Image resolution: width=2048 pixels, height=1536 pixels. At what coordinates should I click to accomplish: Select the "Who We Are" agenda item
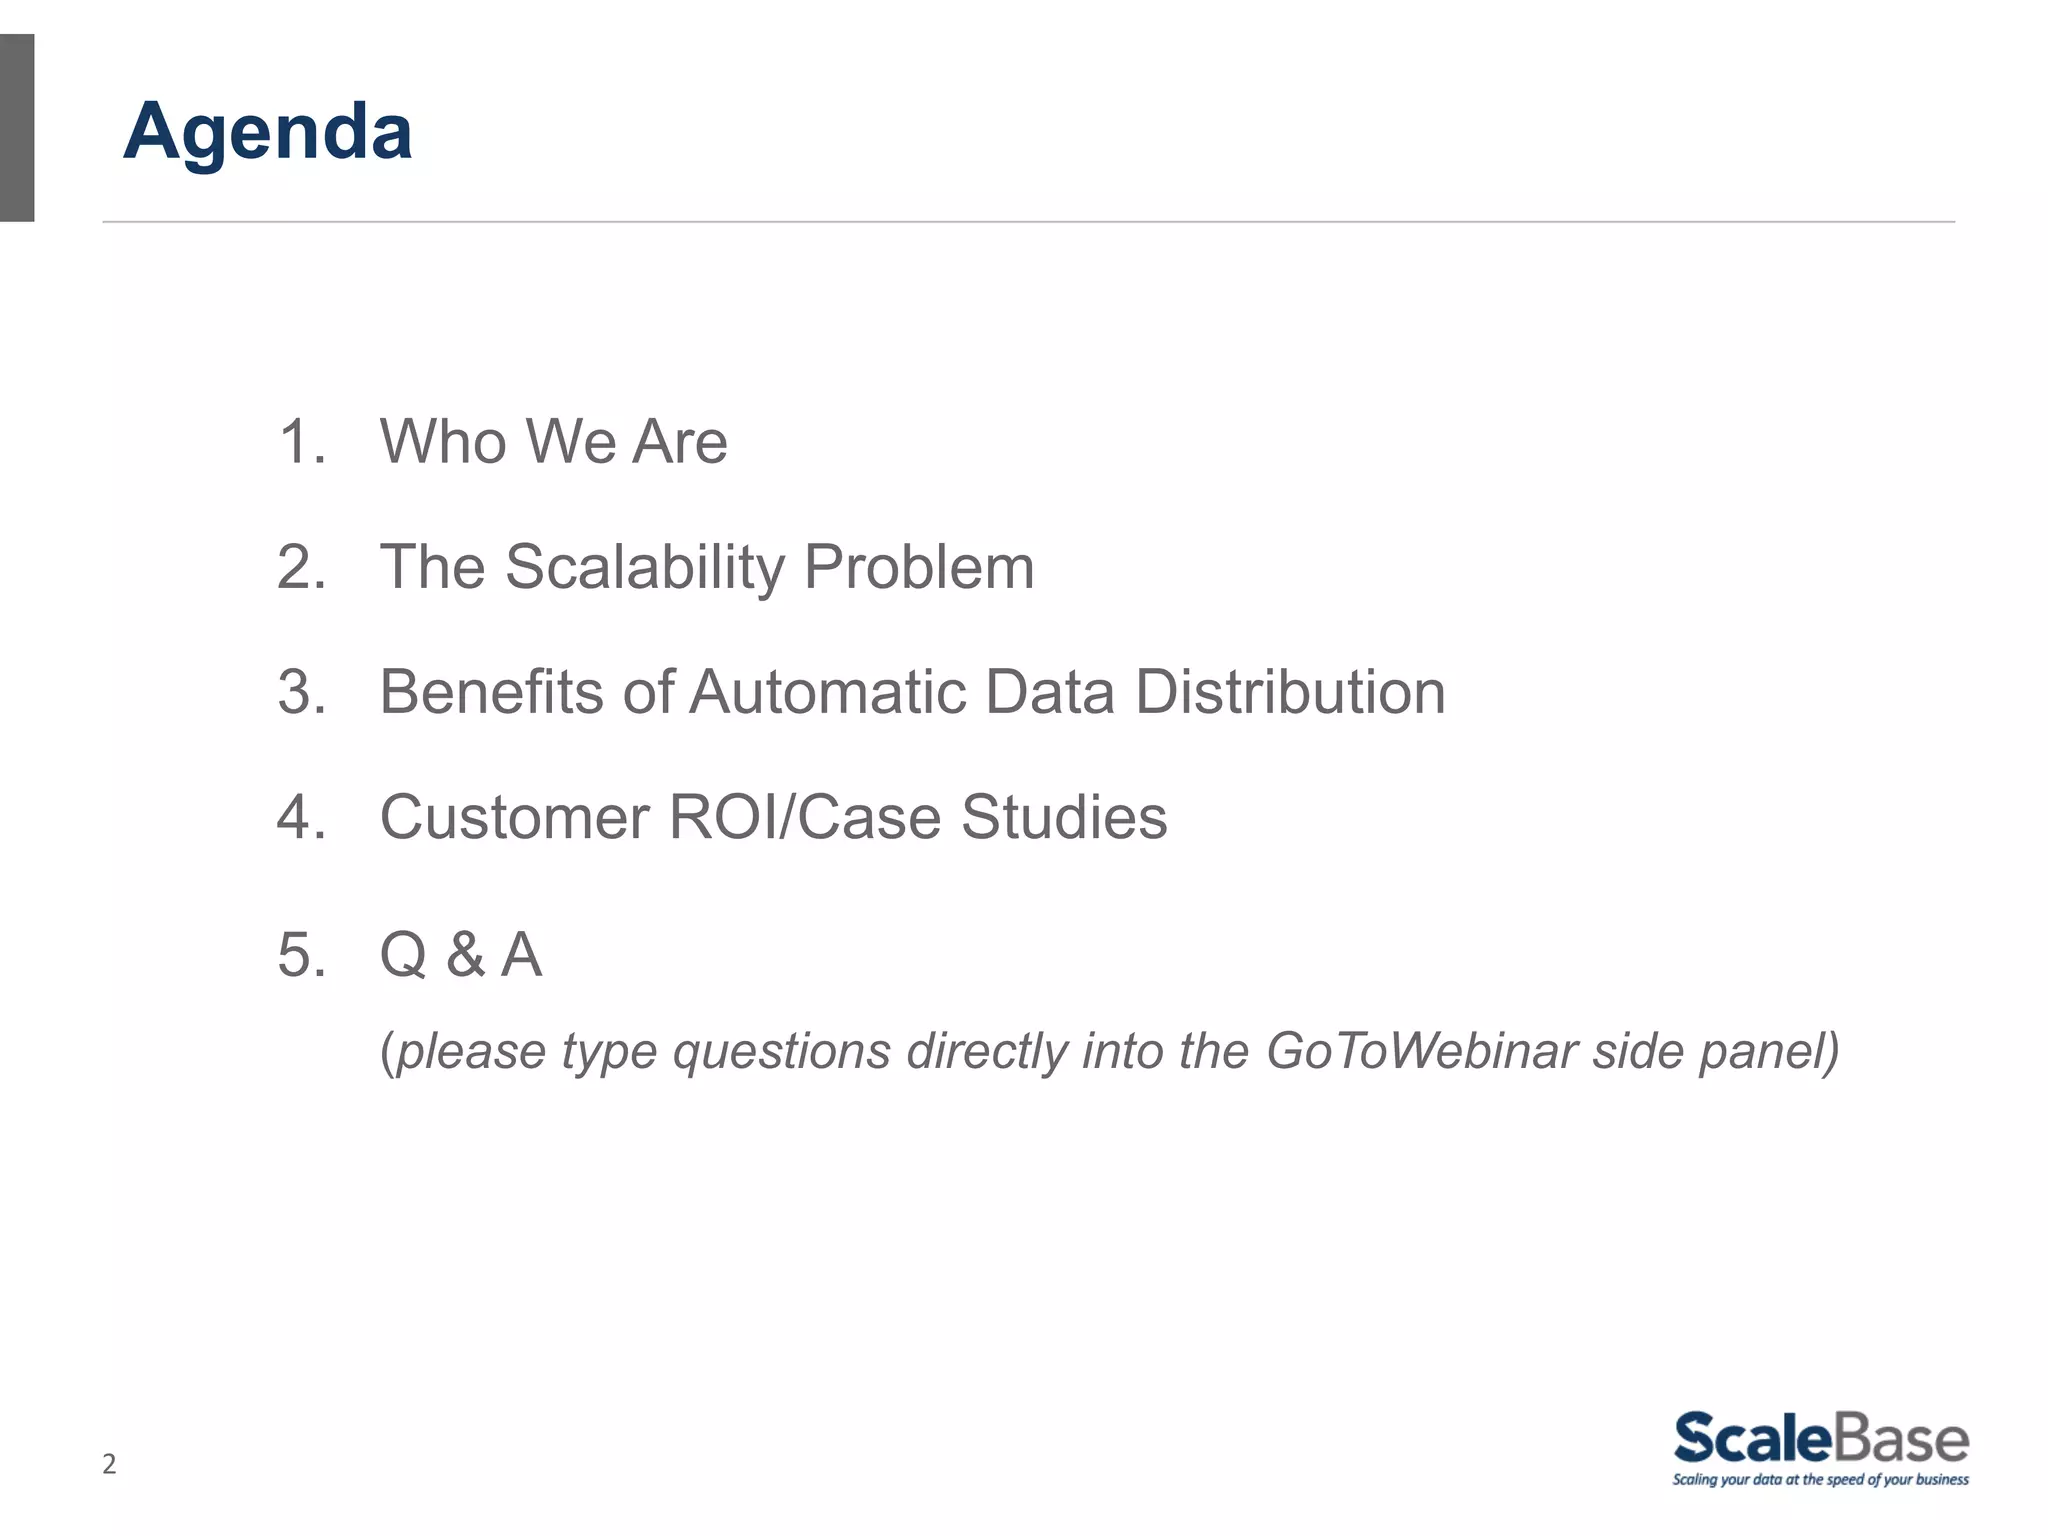coord(553,441)
